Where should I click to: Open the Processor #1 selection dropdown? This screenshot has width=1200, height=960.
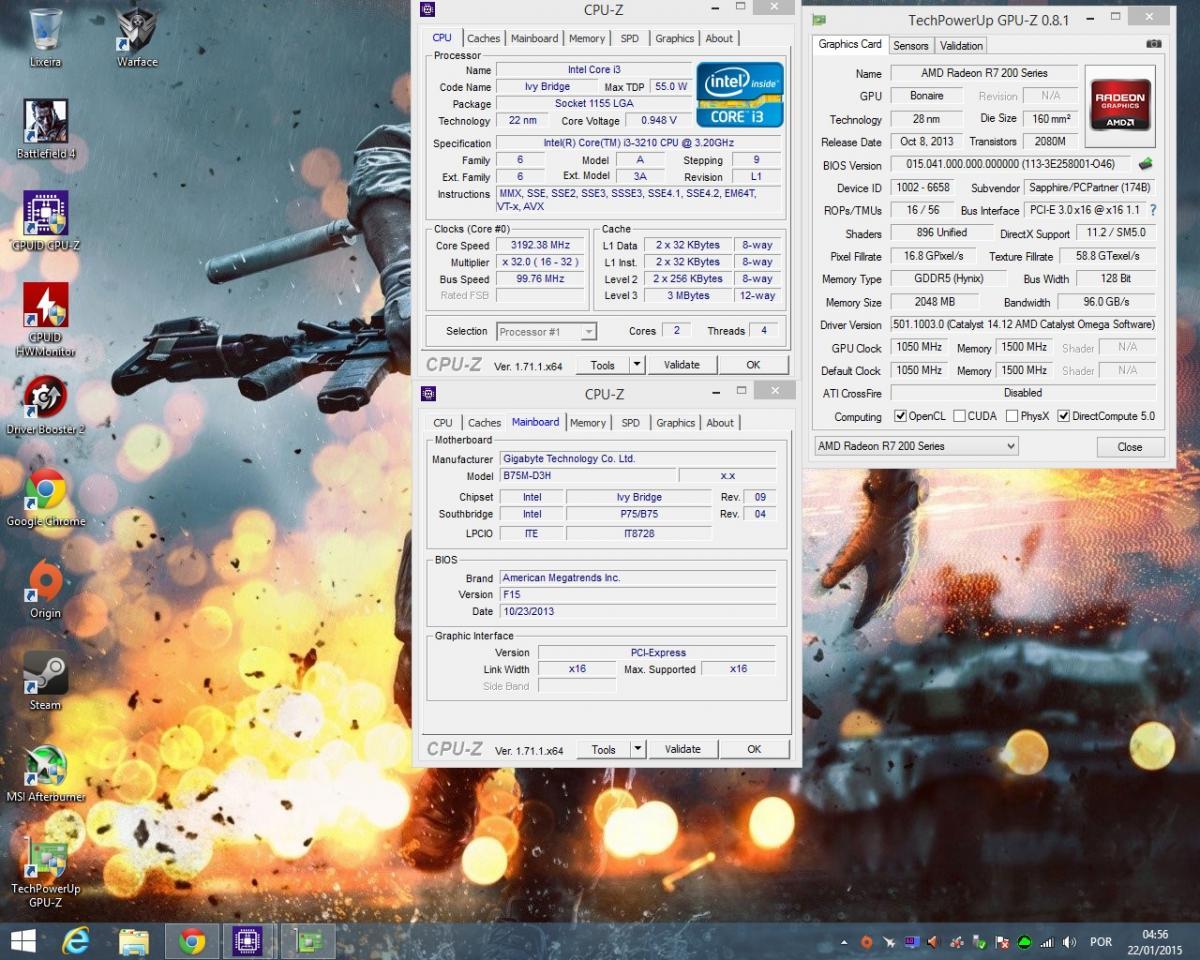(x=546, y=331)
